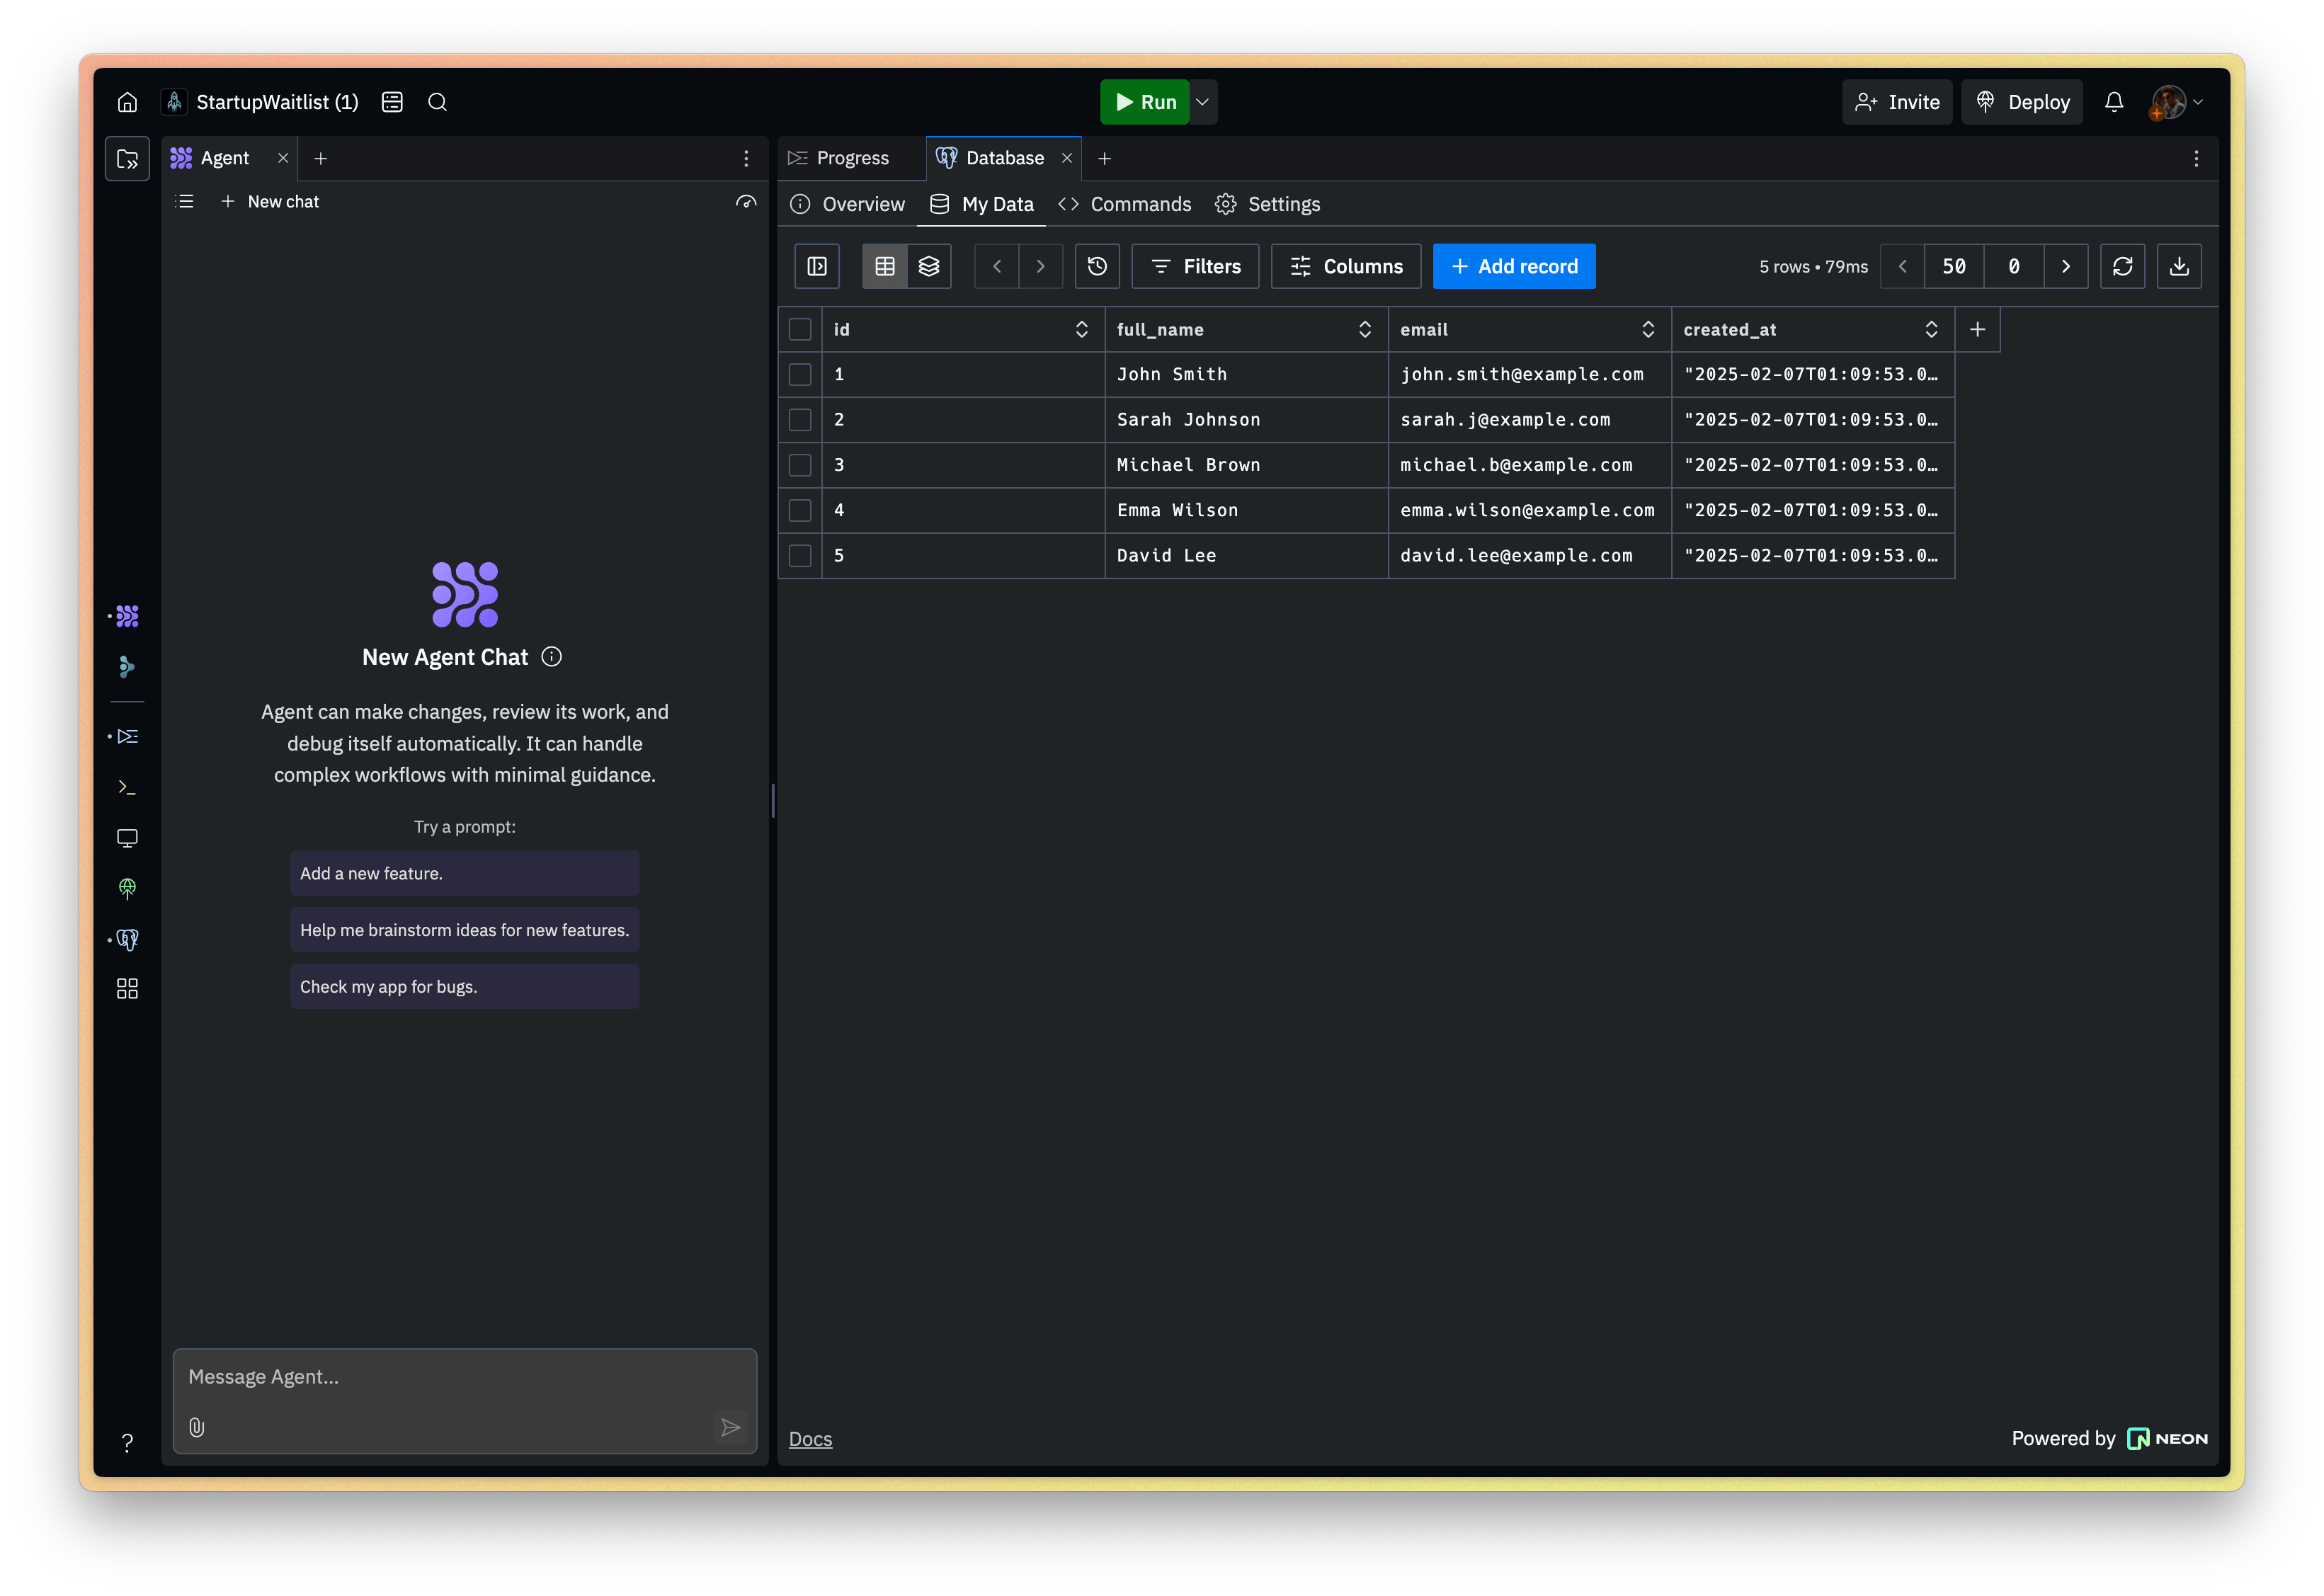This screenshot has width=2324, height=1596.
Task: Toggle the table sidebar panel icon
Action: [x=817, y=266]
